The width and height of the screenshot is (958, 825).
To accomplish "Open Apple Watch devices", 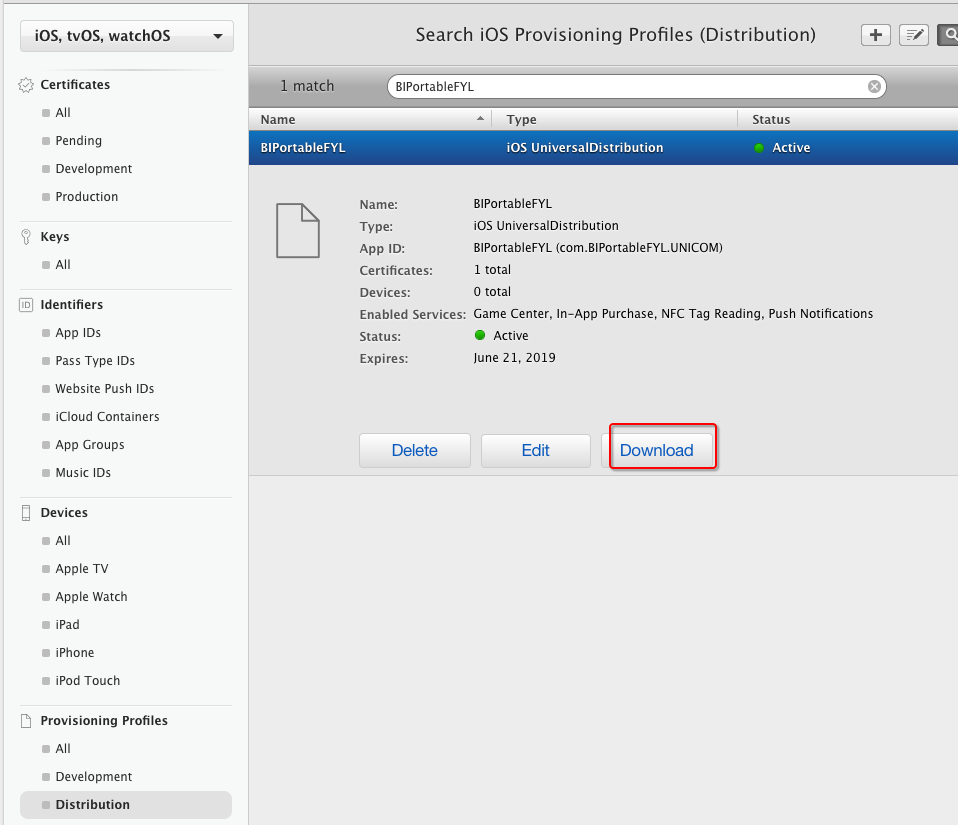I will point(91,597).
